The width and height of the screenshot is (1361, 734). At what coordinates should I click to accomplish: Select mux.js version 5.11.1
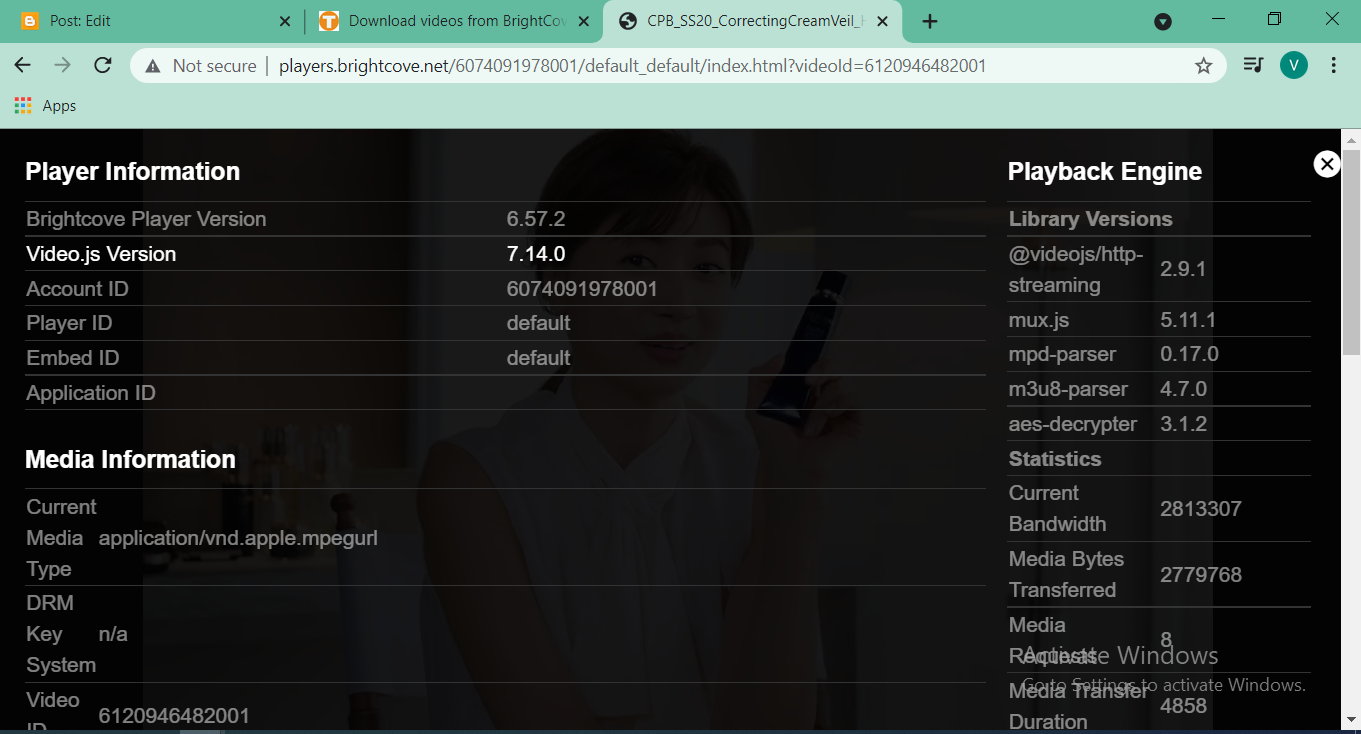point(1187,320)
